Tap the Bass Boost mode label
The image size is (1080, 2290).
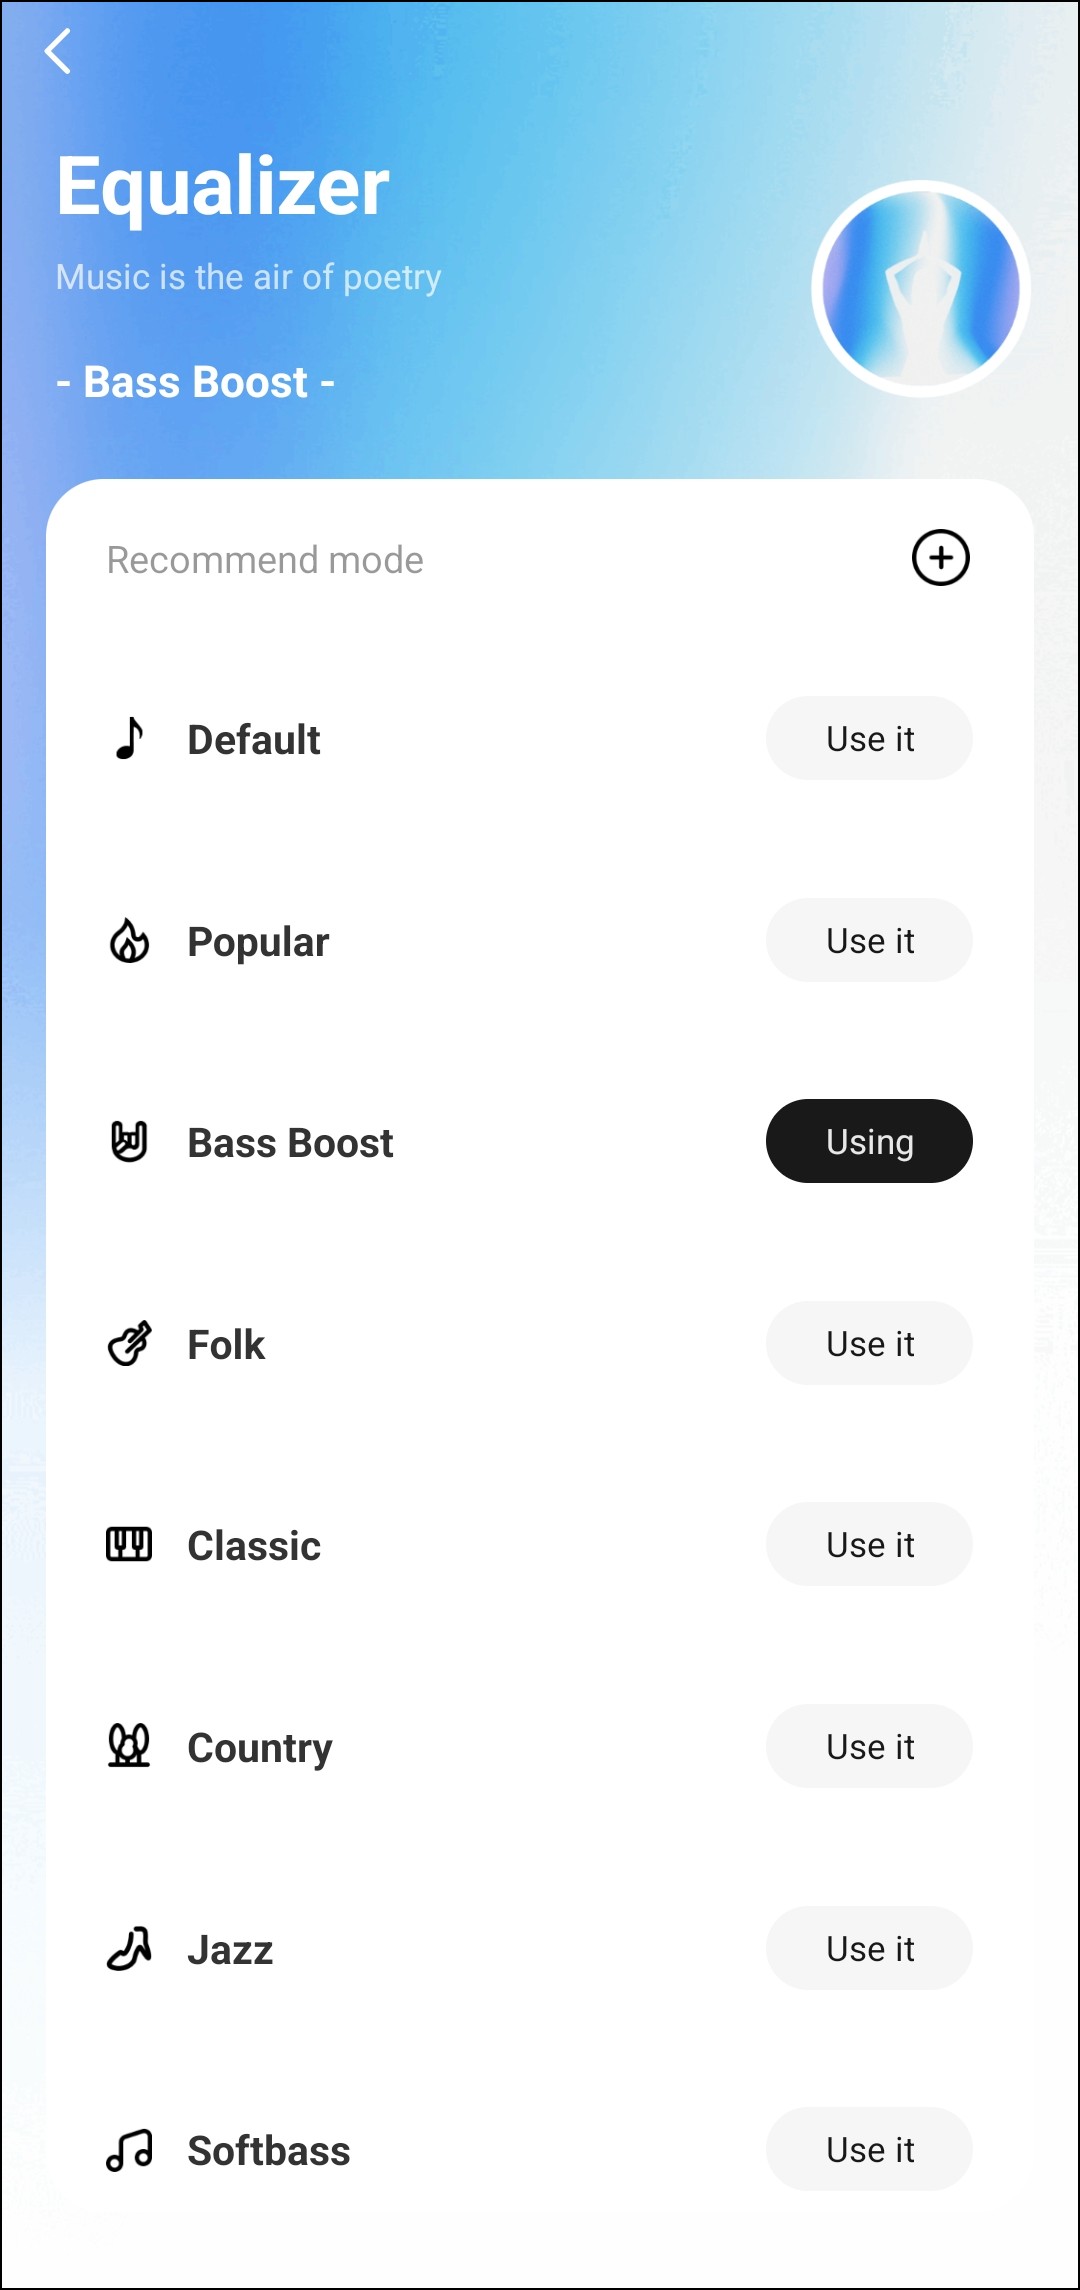(x=290, y=1143)
